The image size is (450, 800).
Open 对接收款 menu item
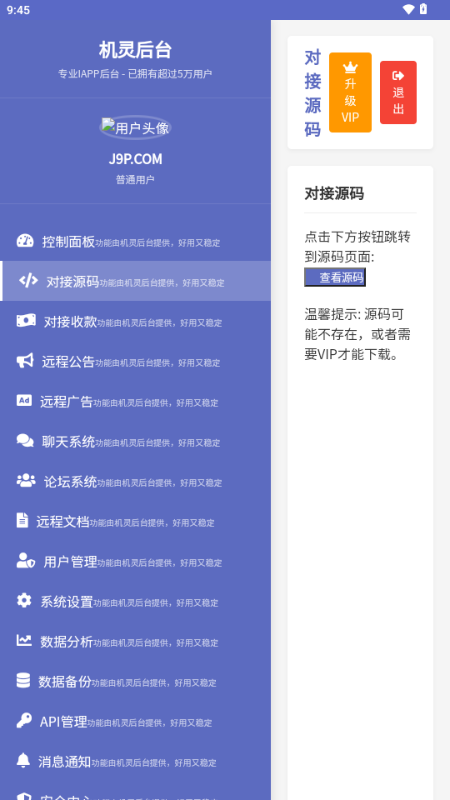coord(135,321)
